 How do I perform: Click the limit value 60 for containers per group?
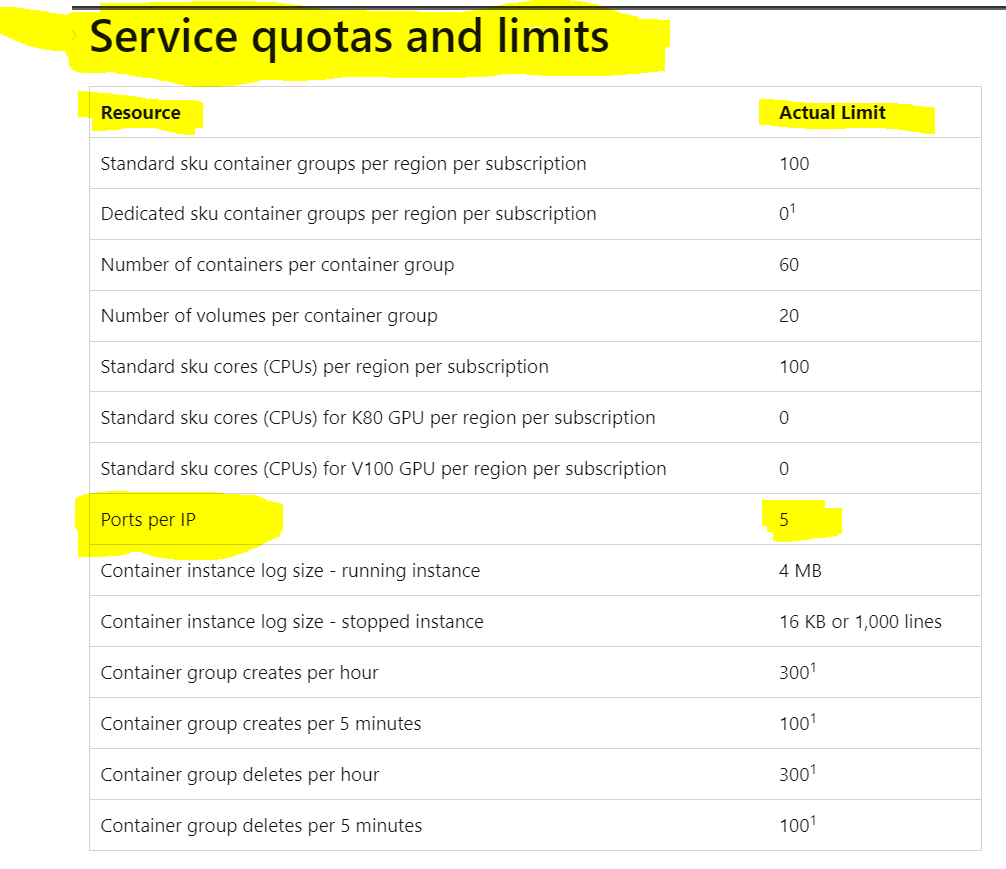point(789,265)
